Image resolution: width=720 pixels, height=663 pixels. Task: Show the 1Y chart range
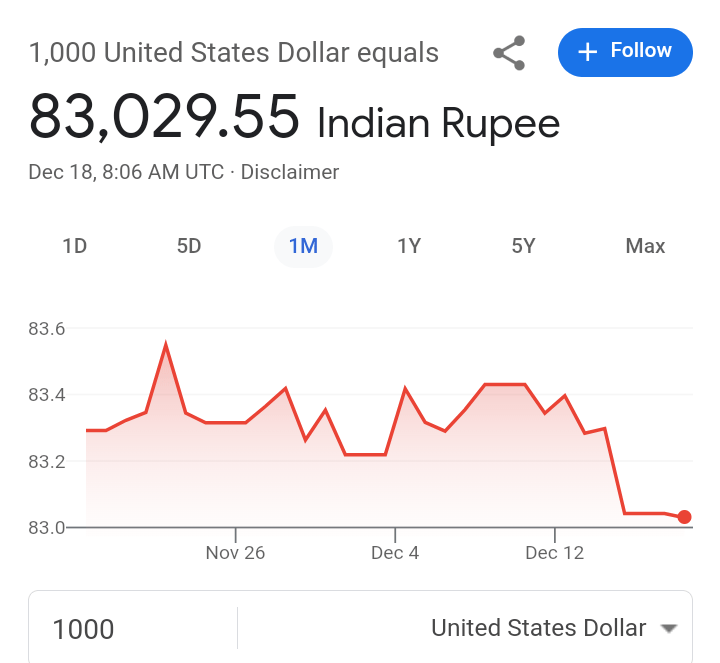409,246
